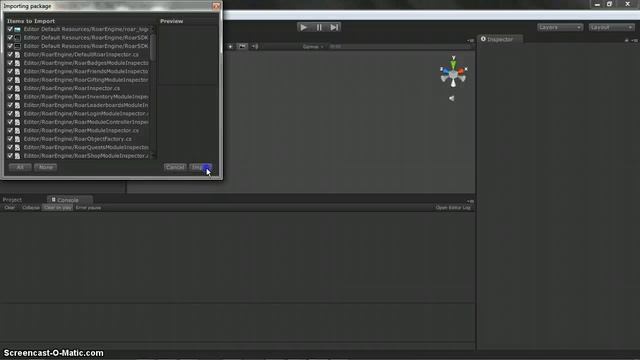Image resolution: width=640 pixels, height=360 pixels.
Task: Click Import in the Importing package dialog
Action: coord(201,167)
